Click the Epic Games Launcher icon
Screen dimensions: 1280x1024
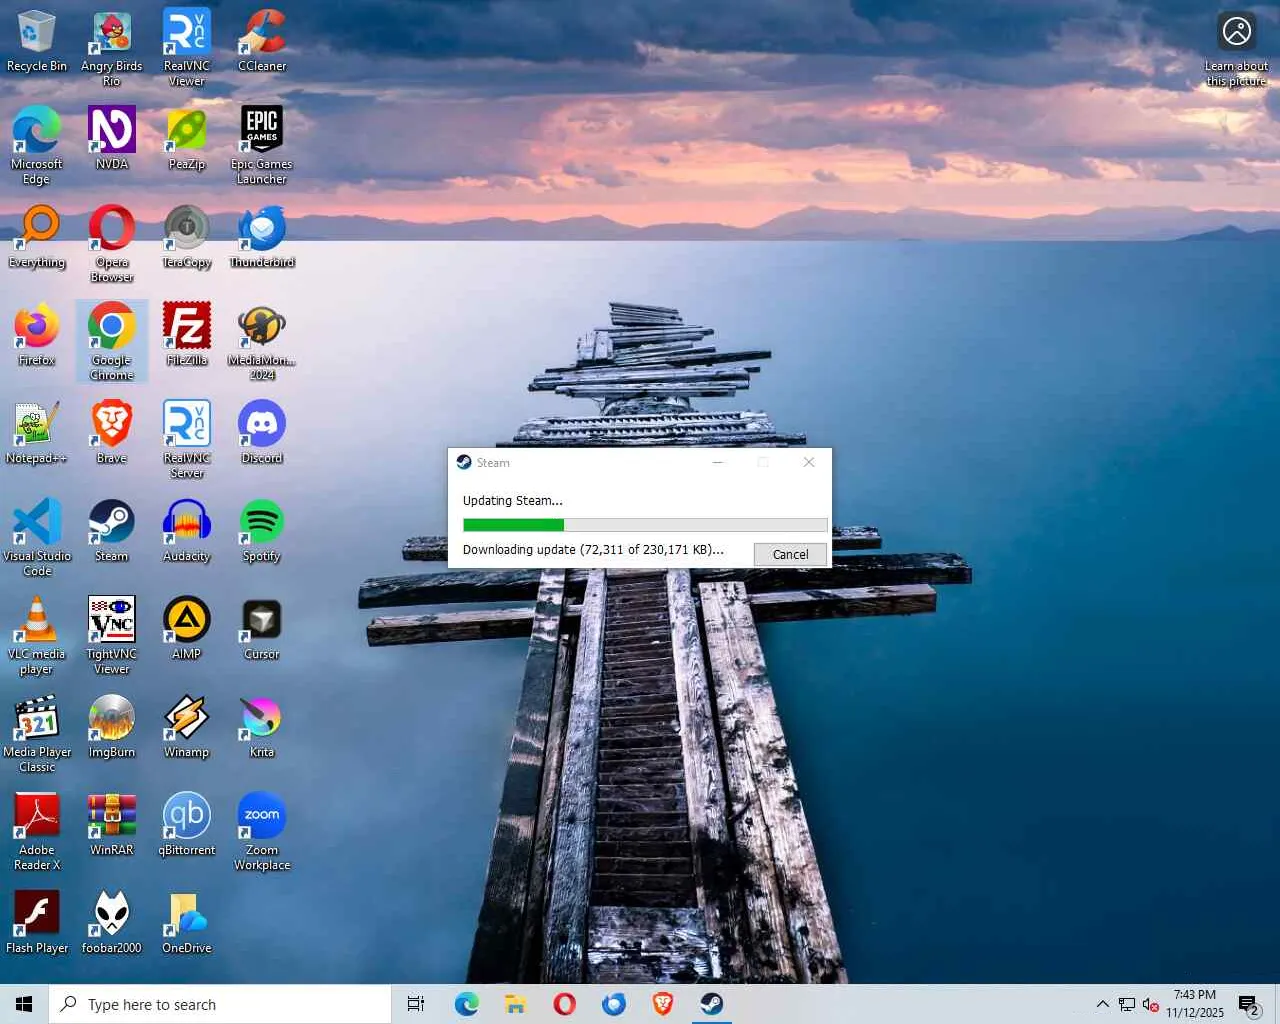tap(262, 146)
